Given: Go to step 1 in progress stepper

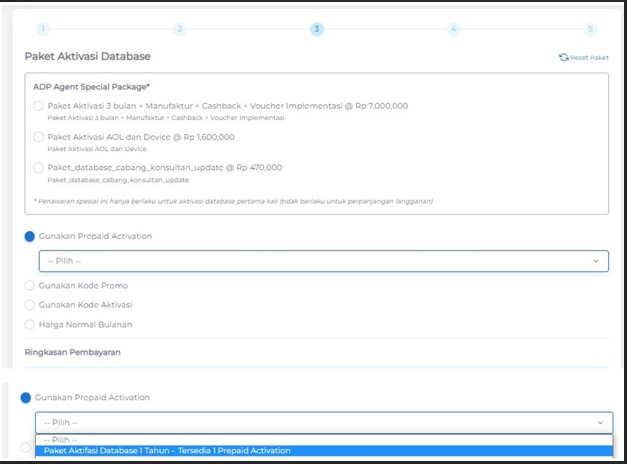Looking at the screenshot, I should [43, 29].
